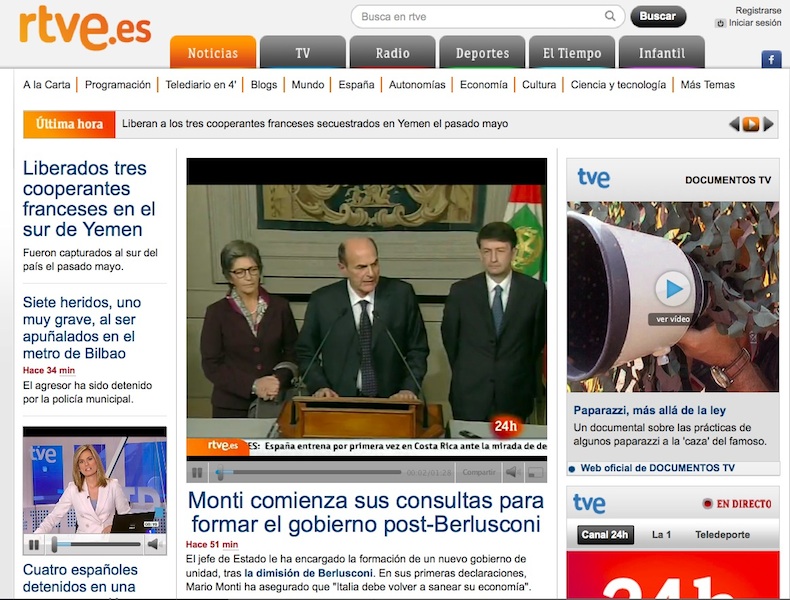The height and width of the screenshot is (600, 790).
Task: Select the Canal 24h live tab
Action: (605, 535)
